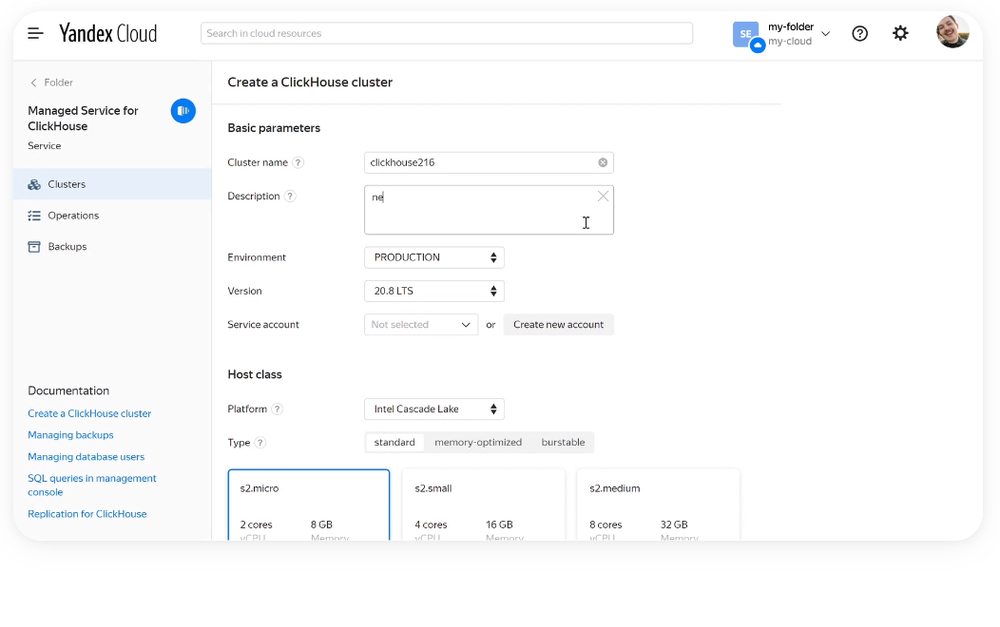
Task: Open the Environment PRODUCTION dropdown
Action: tap(434, 258)
